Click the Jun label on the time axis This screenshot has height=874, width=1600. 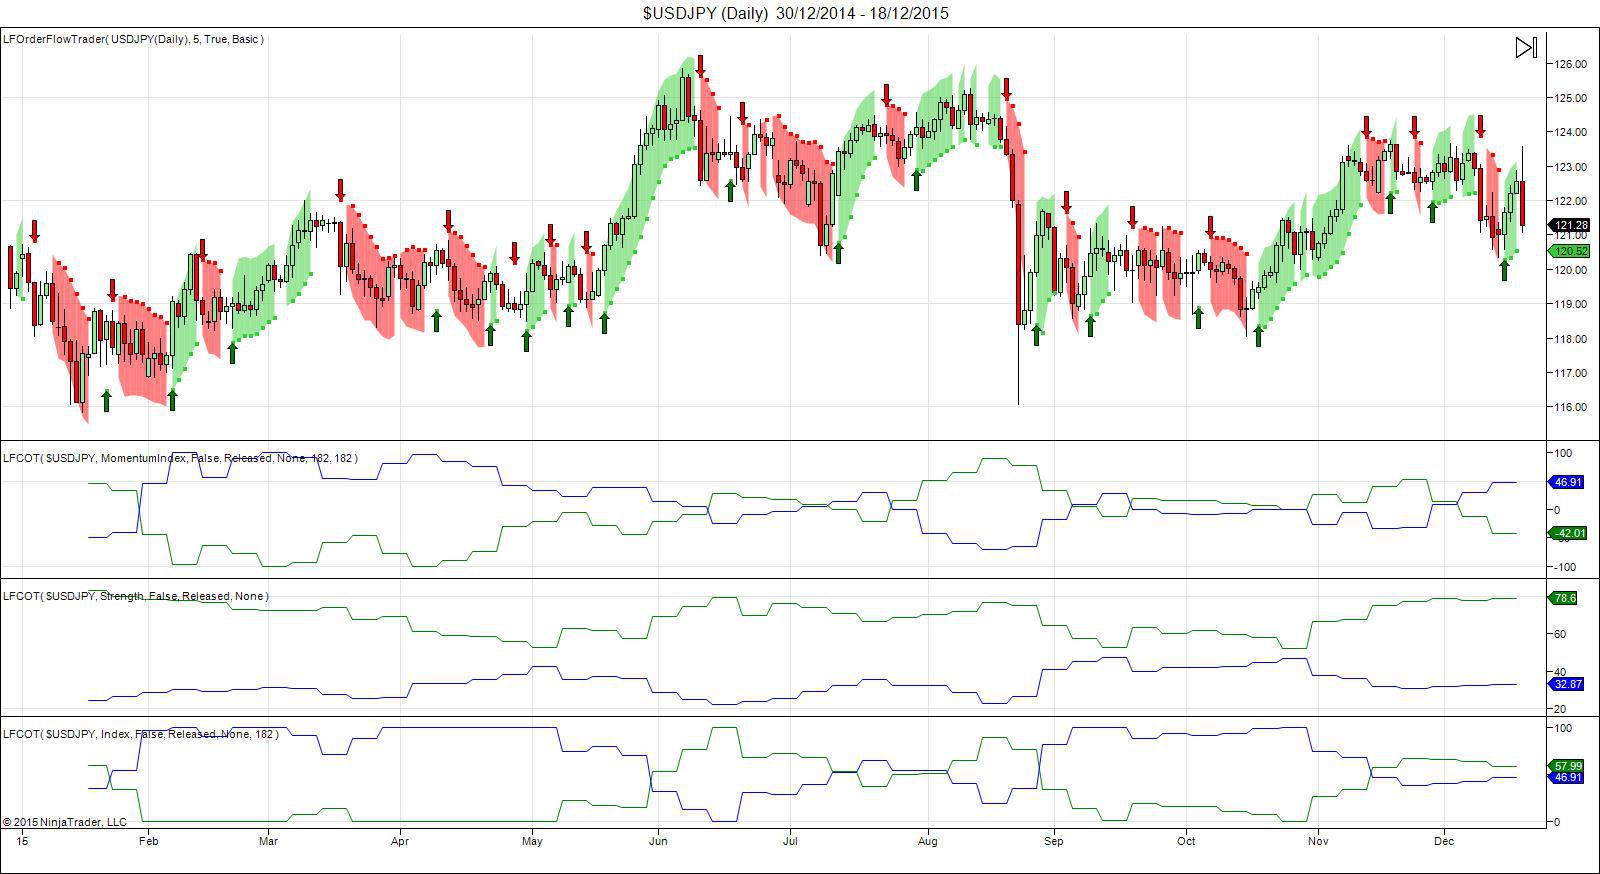coord(658,841)
